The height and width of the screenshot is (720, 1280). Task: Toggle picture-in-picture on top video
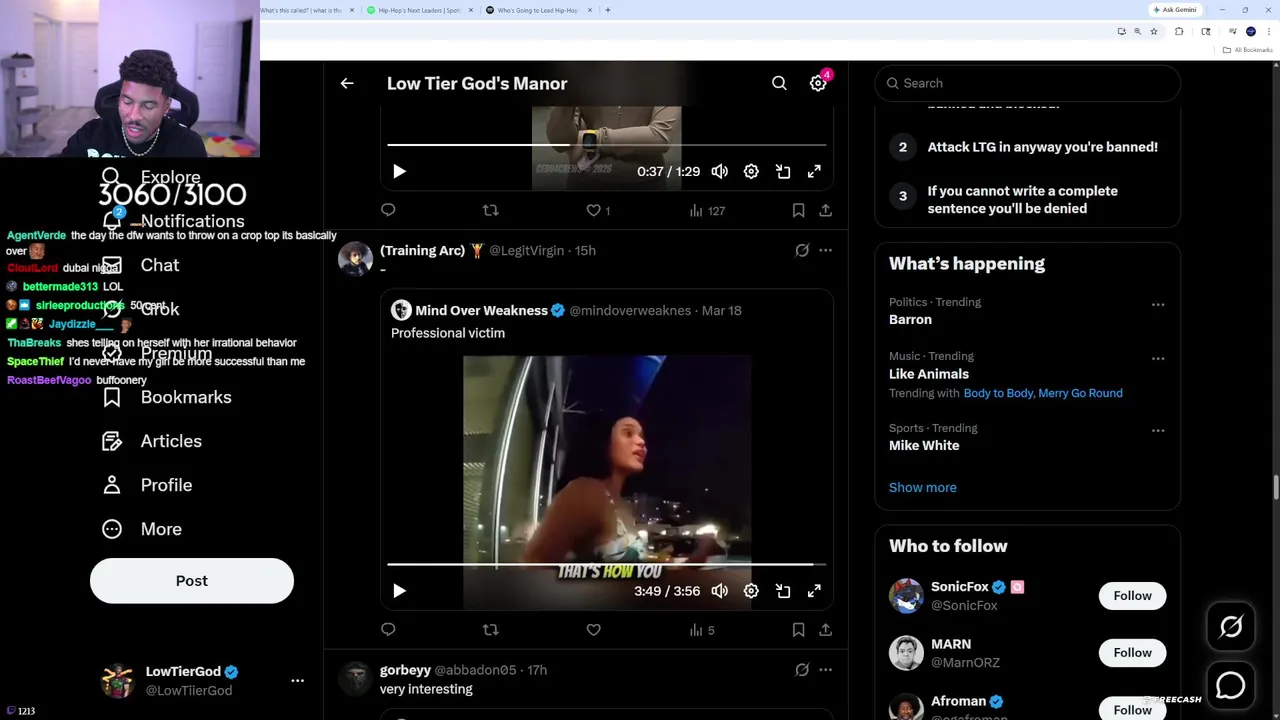point(783,171)
